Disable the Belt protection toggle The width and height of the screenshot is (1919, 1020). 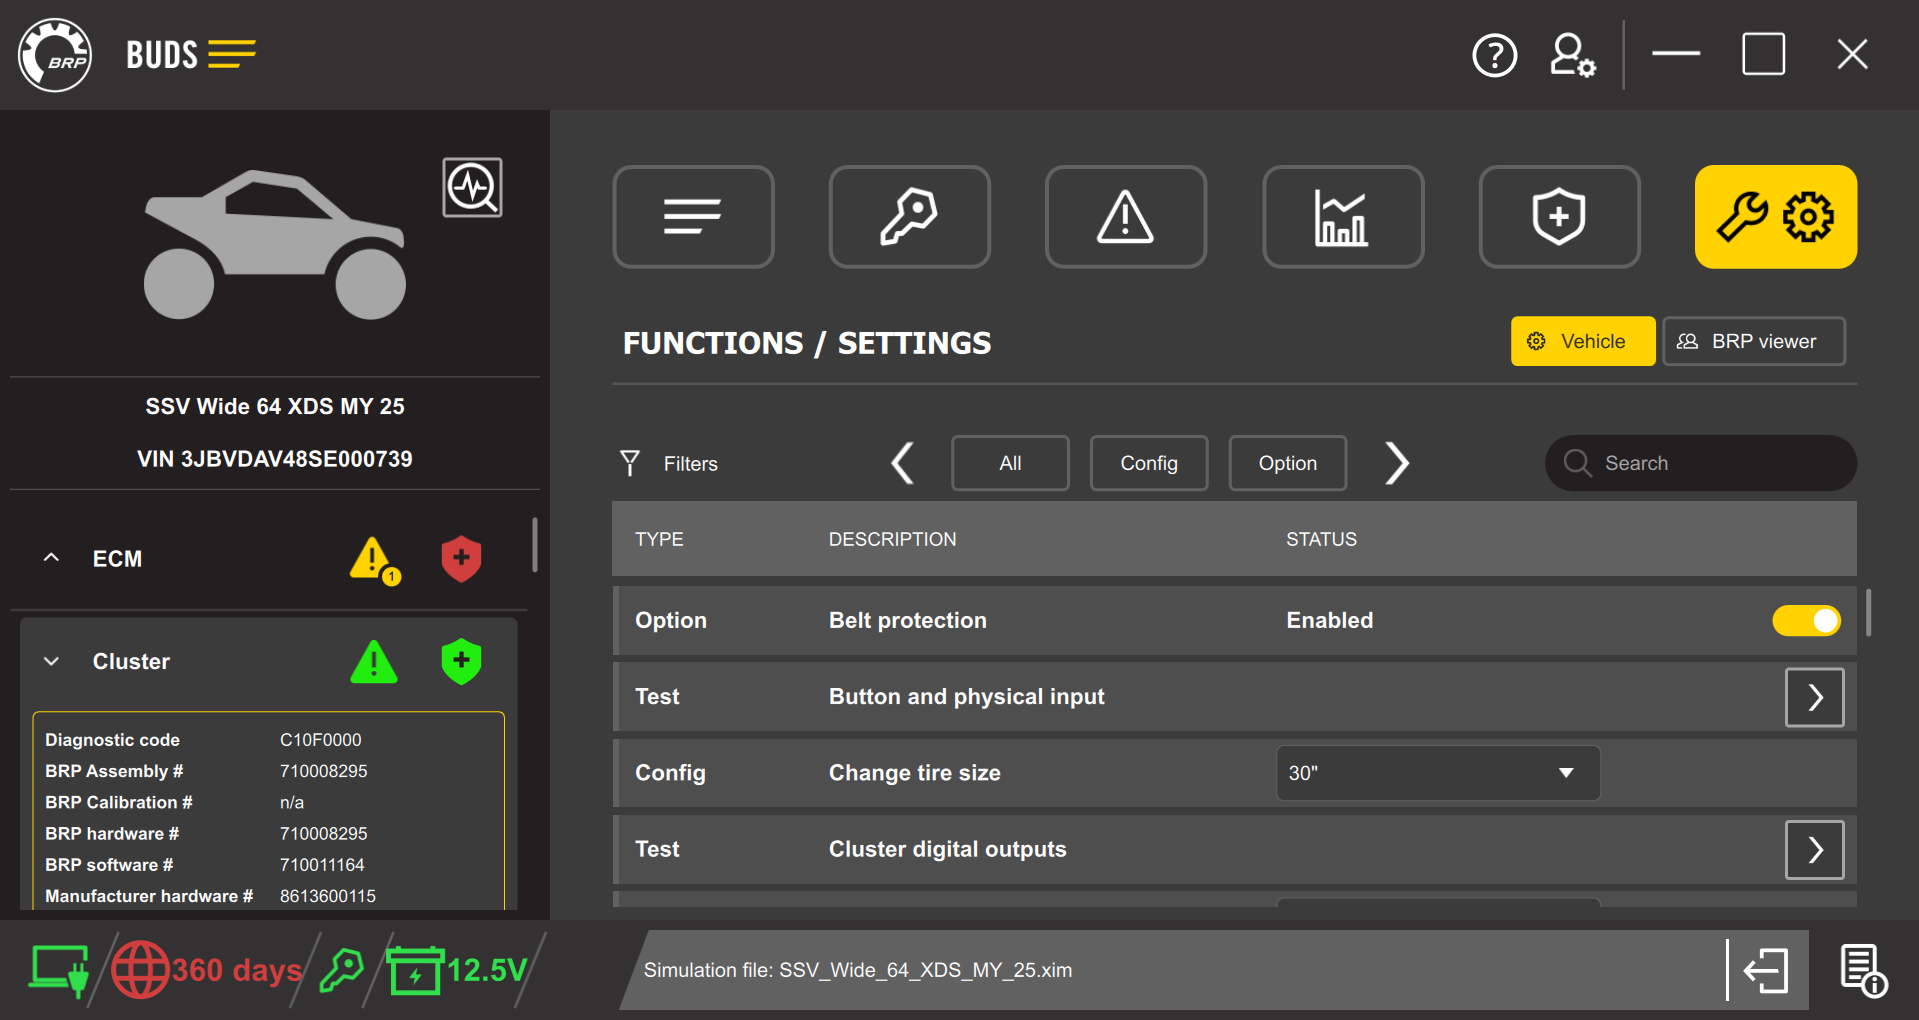click(1805, 621)
